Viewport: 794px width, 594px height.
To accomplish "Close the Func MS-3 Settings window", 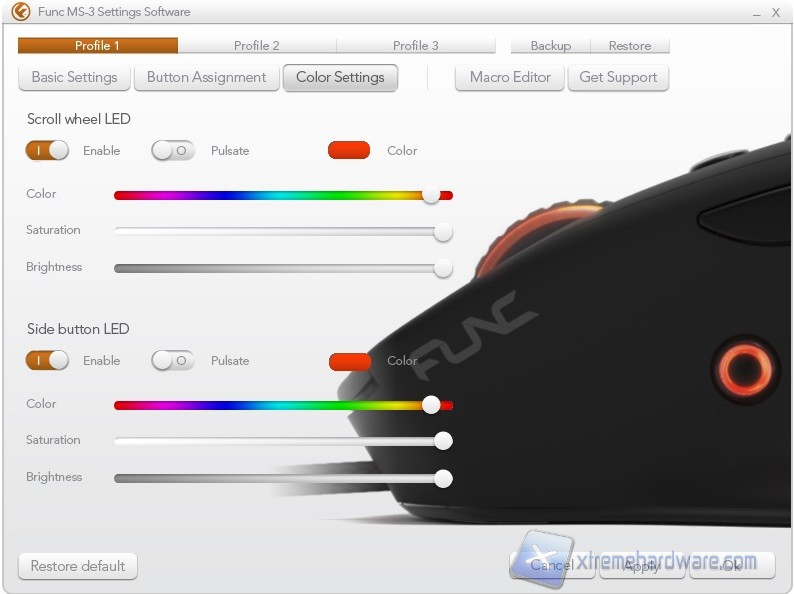I will coord(775,12).
